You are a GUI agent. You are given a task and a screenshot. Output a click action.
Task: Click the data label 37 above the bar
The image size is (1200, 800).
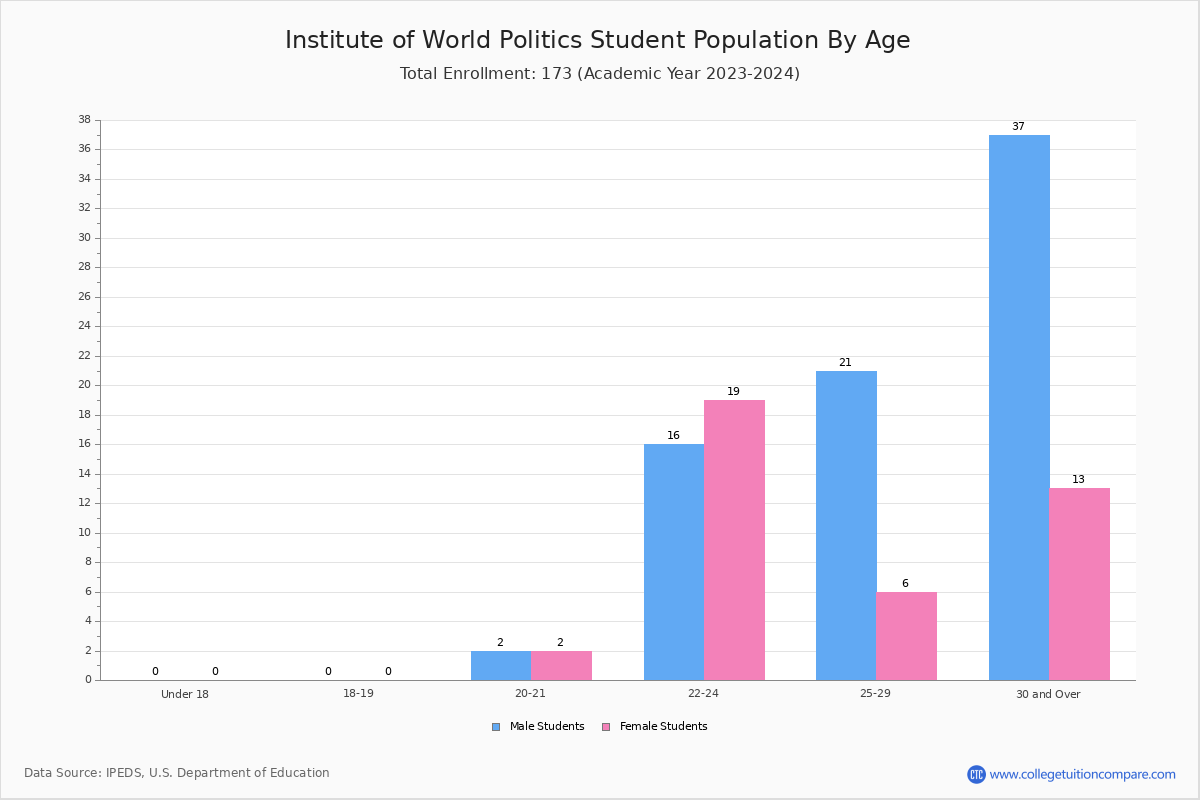pyautogui.click(x=1018, y=127)
